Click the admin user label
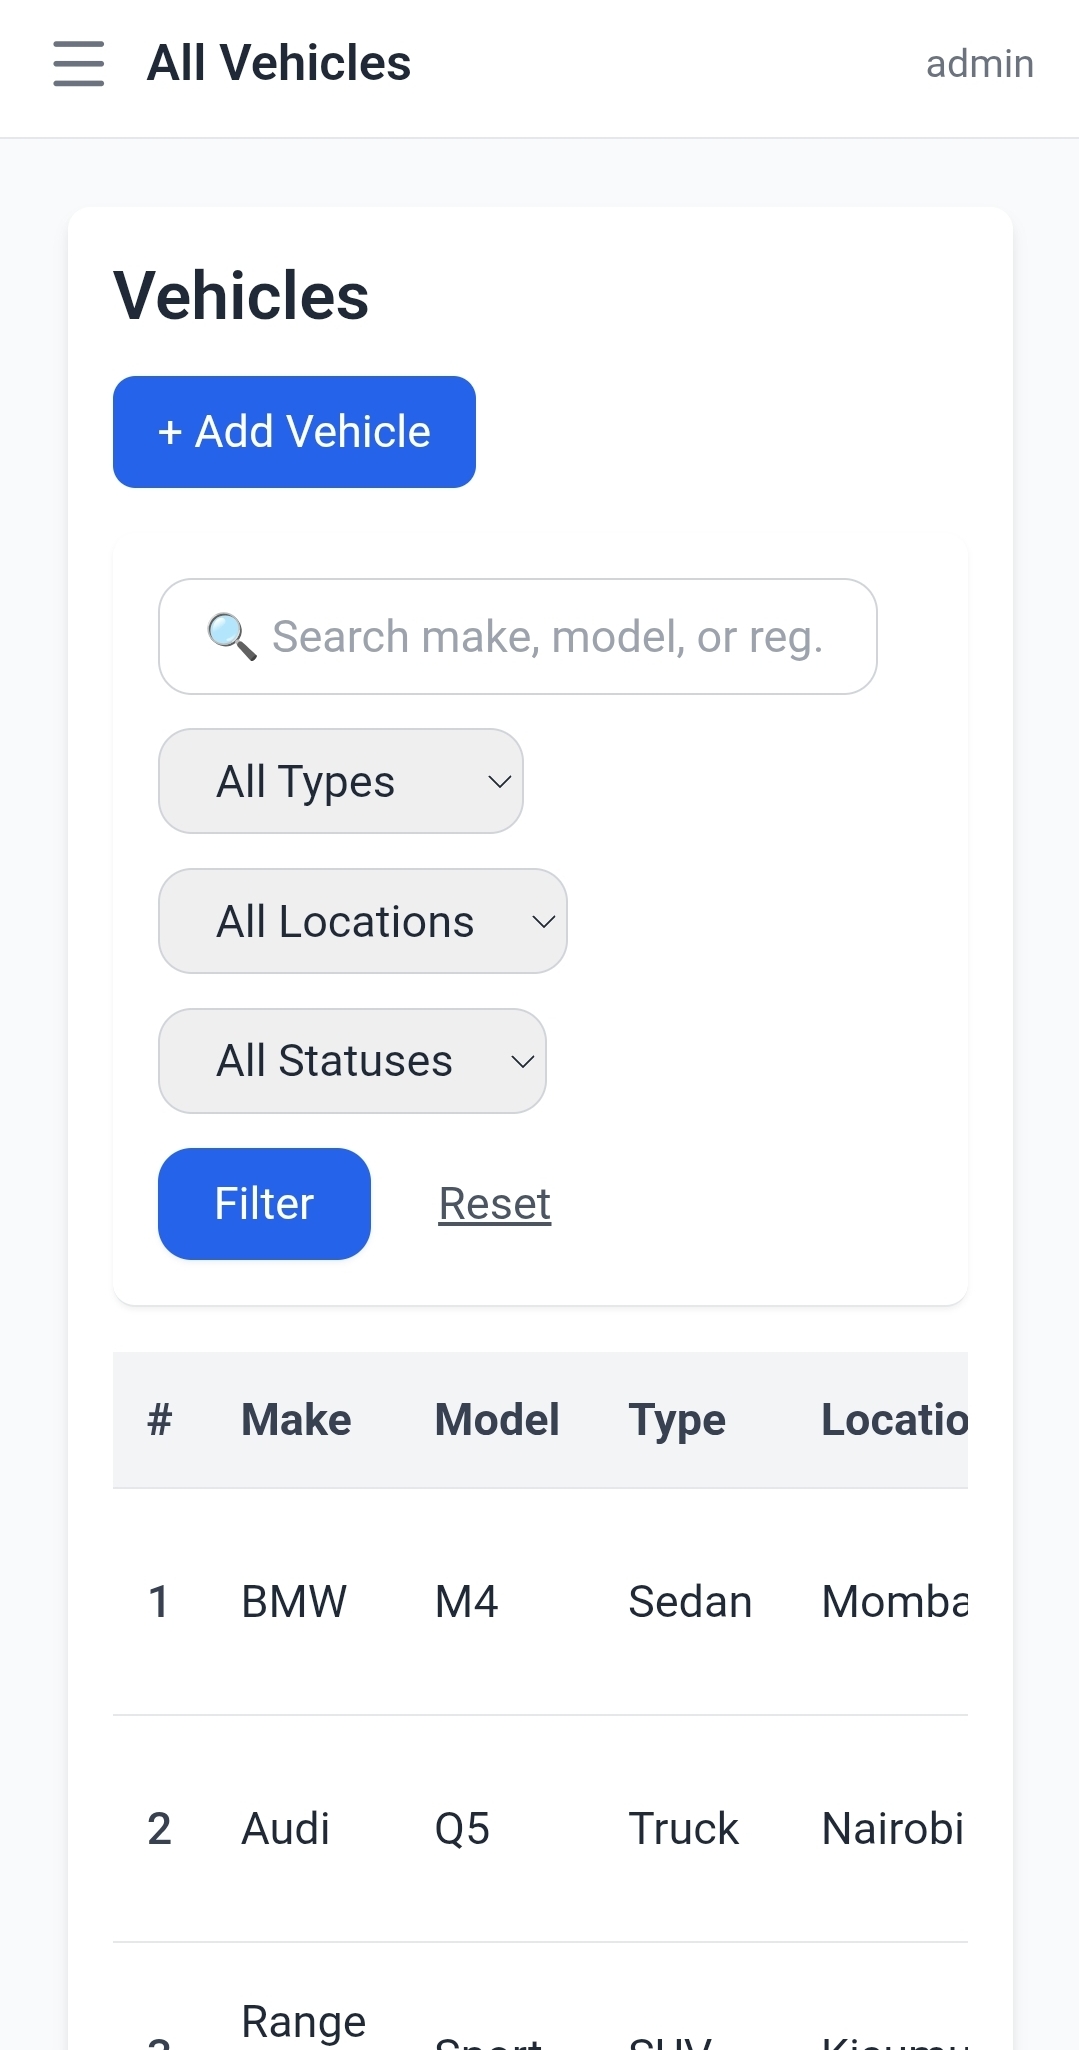1079x2050 pixels. pos(979,64)
